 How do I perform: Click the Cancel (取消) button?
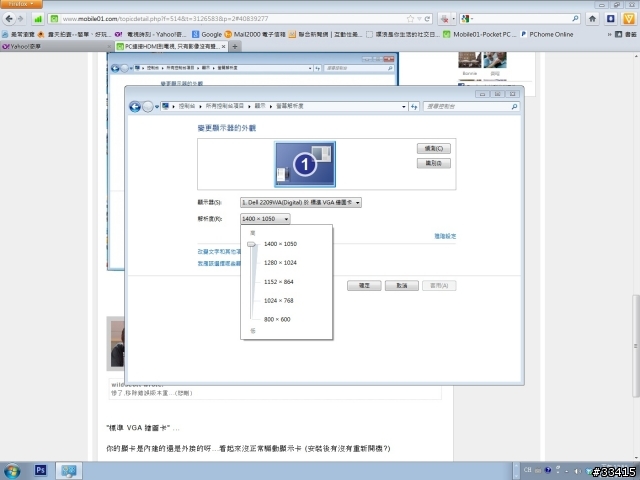pyautogui.click(x=402, y=285)
